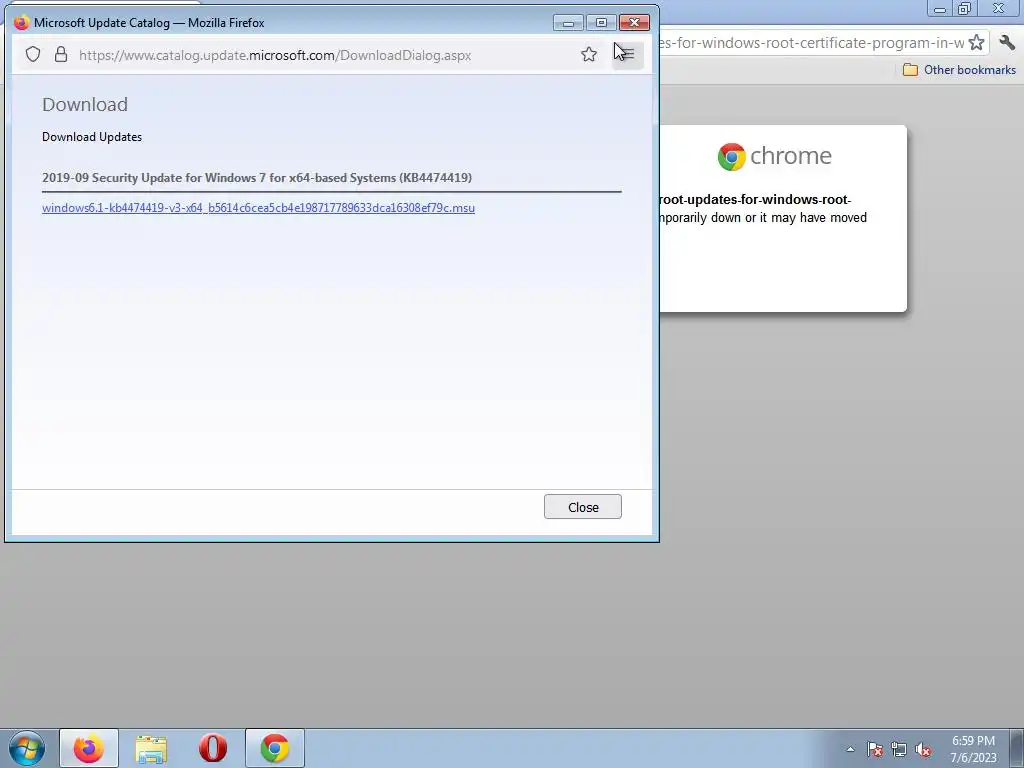The height and width of the screenshot is (768, 1024).
Task: Click the Show desktop strip on the taskbar
Action: [x=1017, y=748]
